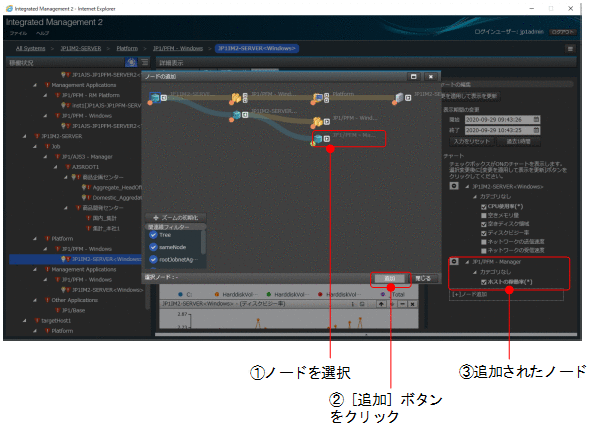Select the blue-outlined root cube node icon
Image resolution: width=596 pixels, height=433 pixels.
click(155, 98)
